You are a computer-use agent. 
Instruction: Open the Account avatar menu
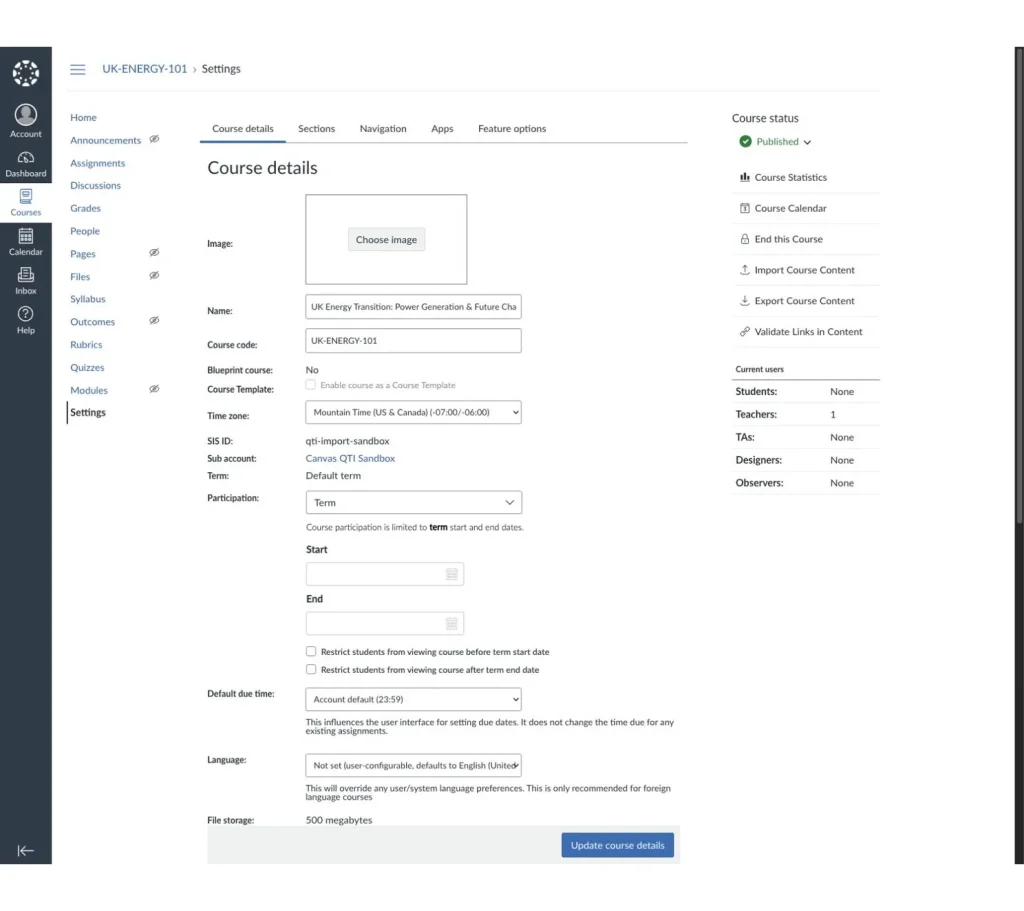point(25,121)
